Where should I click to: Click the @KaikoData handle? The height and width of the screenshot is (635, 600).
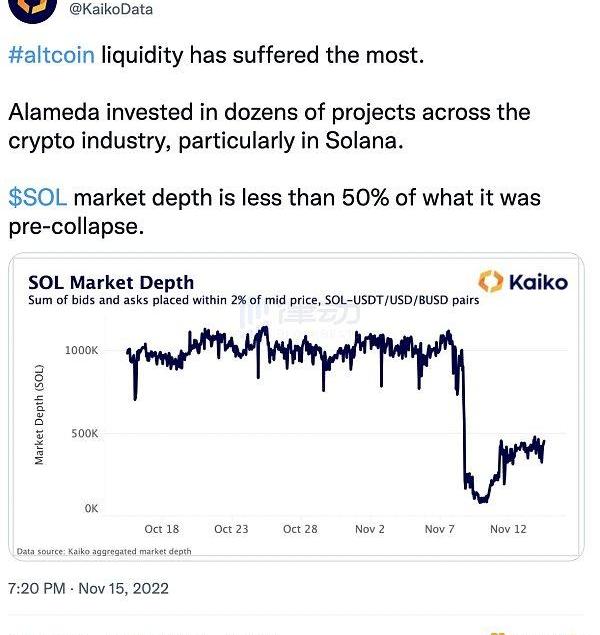(111, 9)
